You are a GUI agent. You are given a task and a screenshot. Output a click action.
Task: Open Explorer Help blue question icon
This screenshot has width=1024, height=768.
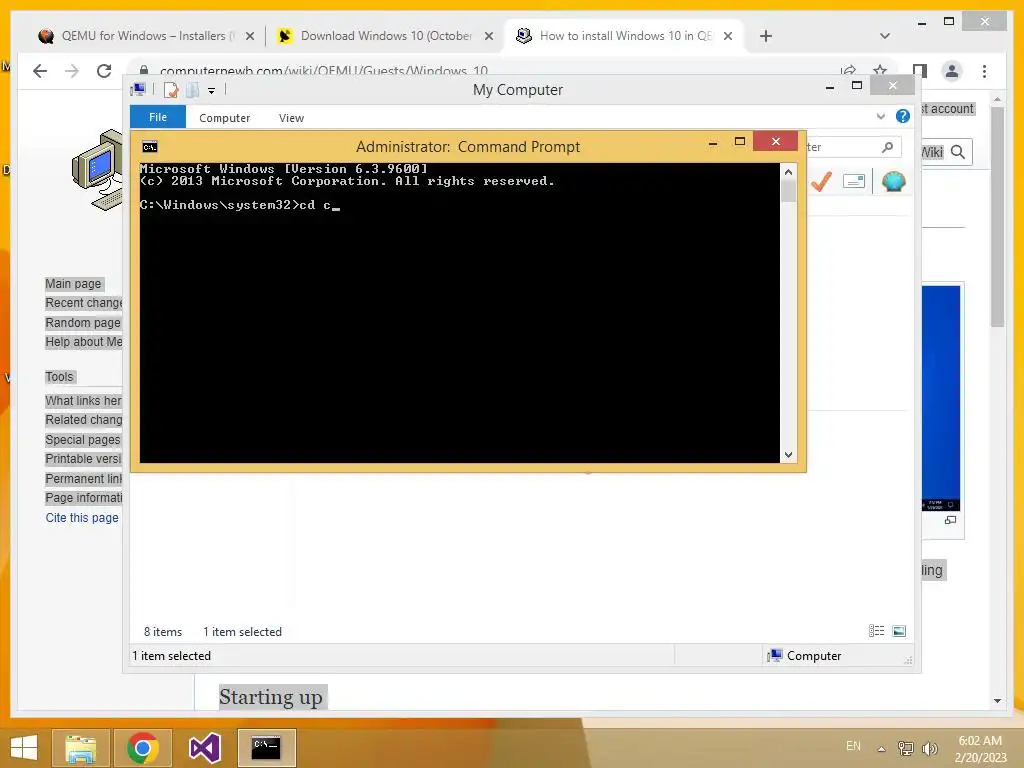coord(903,116)
